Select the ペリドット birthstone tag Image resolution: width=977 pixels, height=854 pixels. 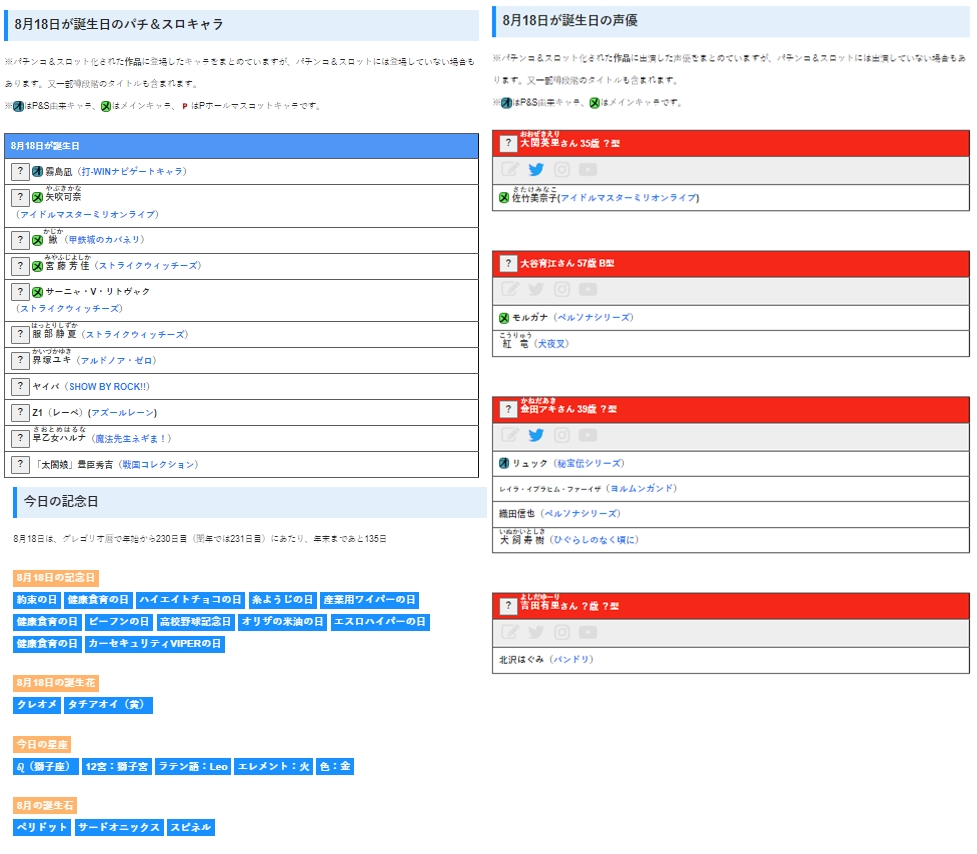pyautogui.click(x=42, y=827)
